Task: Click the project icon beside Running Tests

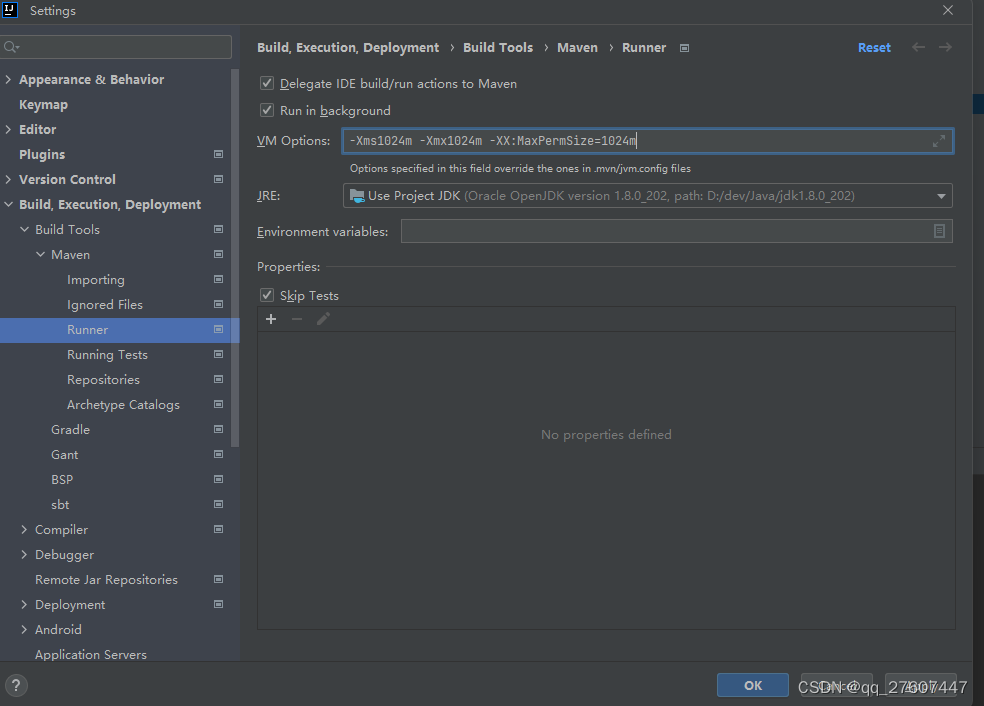Action: (218, 355)
